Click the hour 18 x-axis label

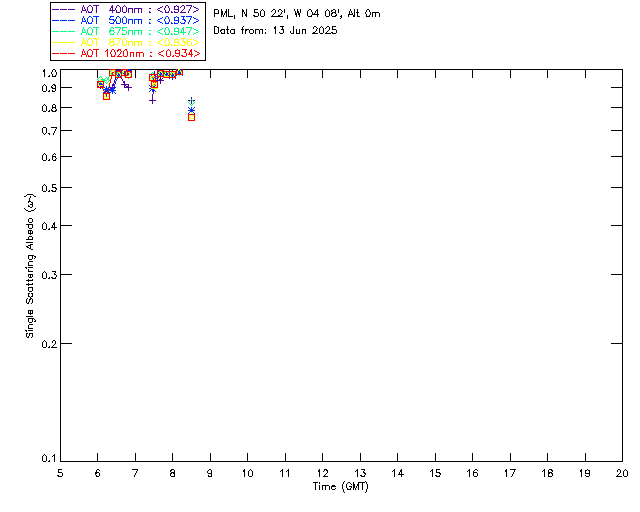pyautogui.click(x=547, y=473)
